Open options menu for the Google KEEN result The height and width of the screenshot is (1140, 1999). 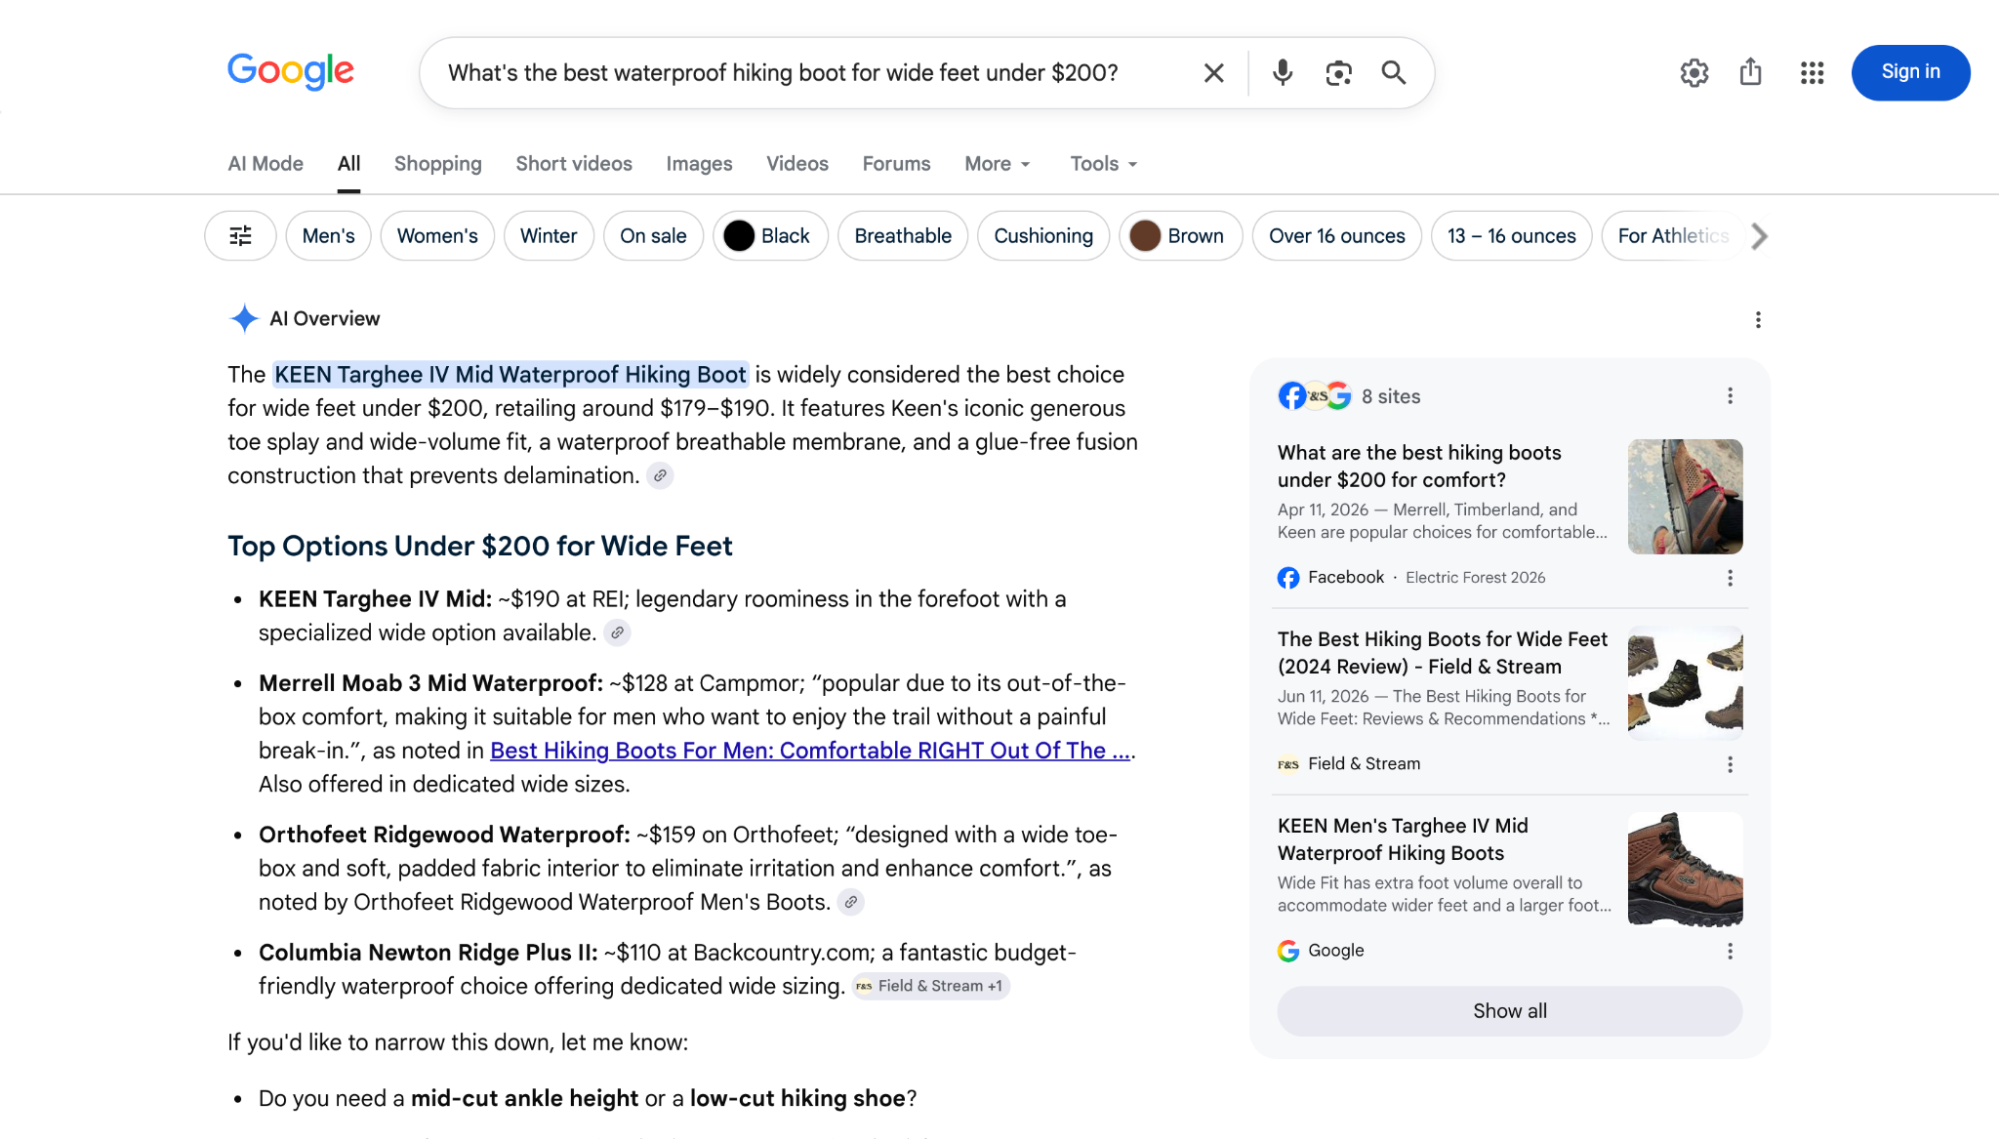1730,951
